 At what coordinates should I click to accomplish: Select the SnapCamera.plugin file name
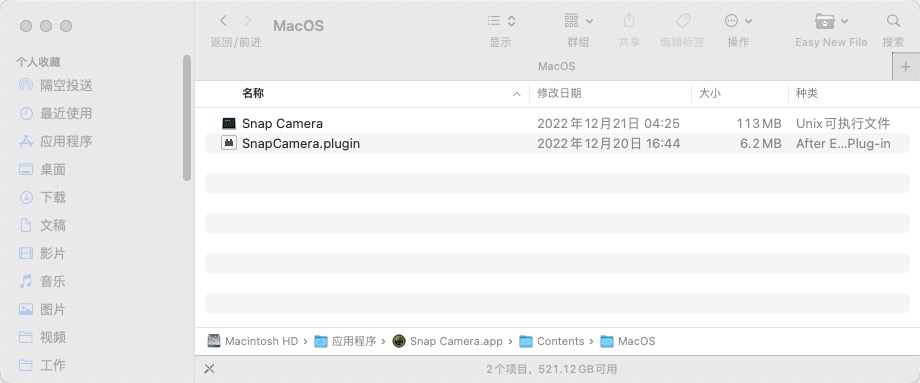[301, 143]
